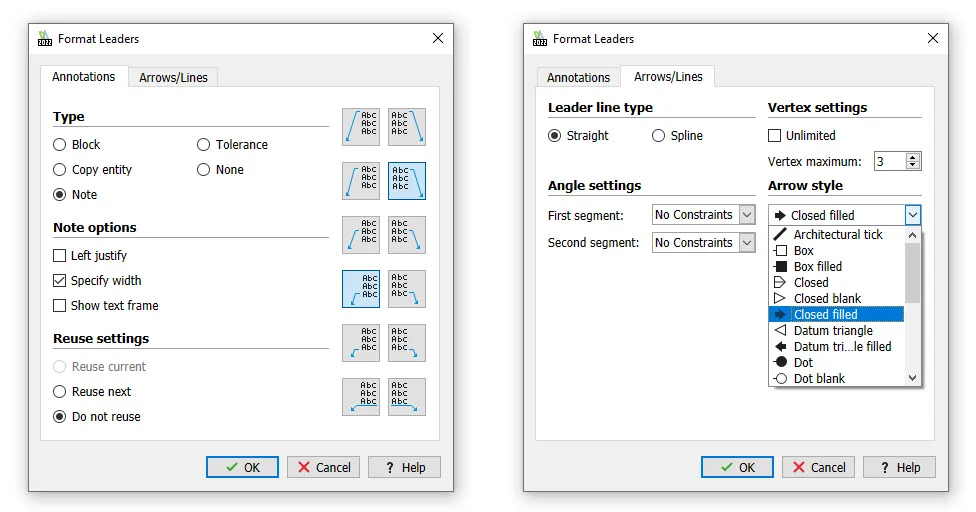Switch to the inactive Annotations tab
976x512 pixels.
click(578, 78)
